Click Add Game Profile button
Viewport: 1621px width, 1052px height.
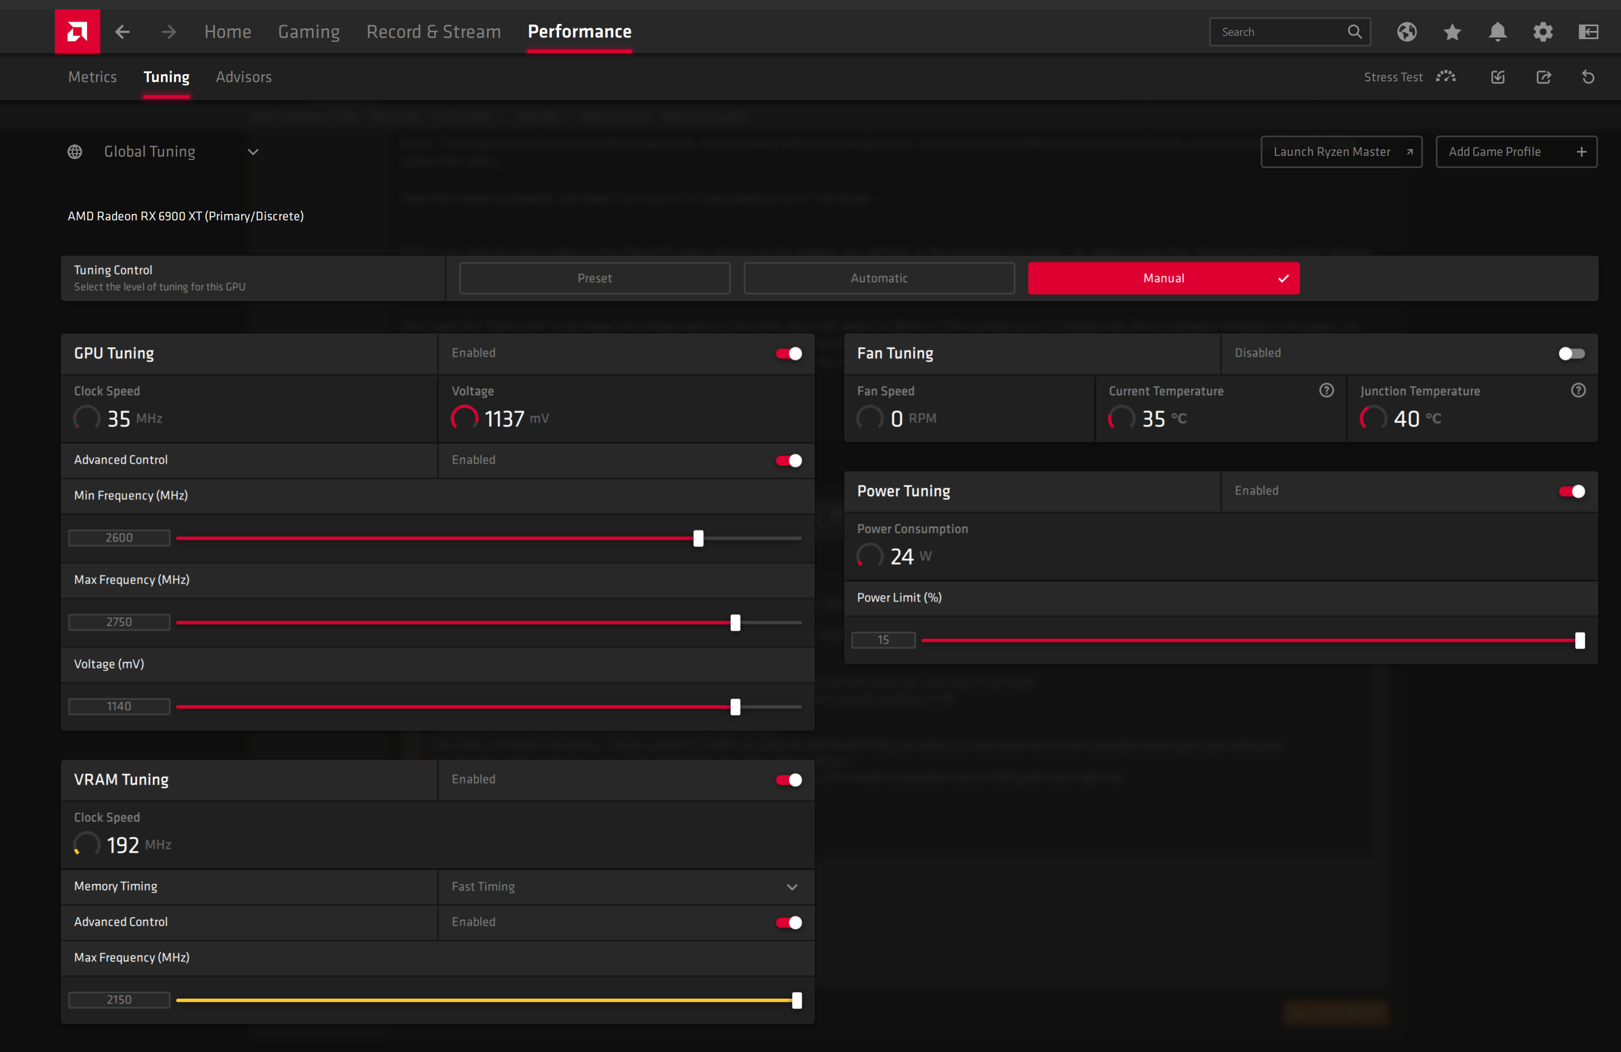1516,152
